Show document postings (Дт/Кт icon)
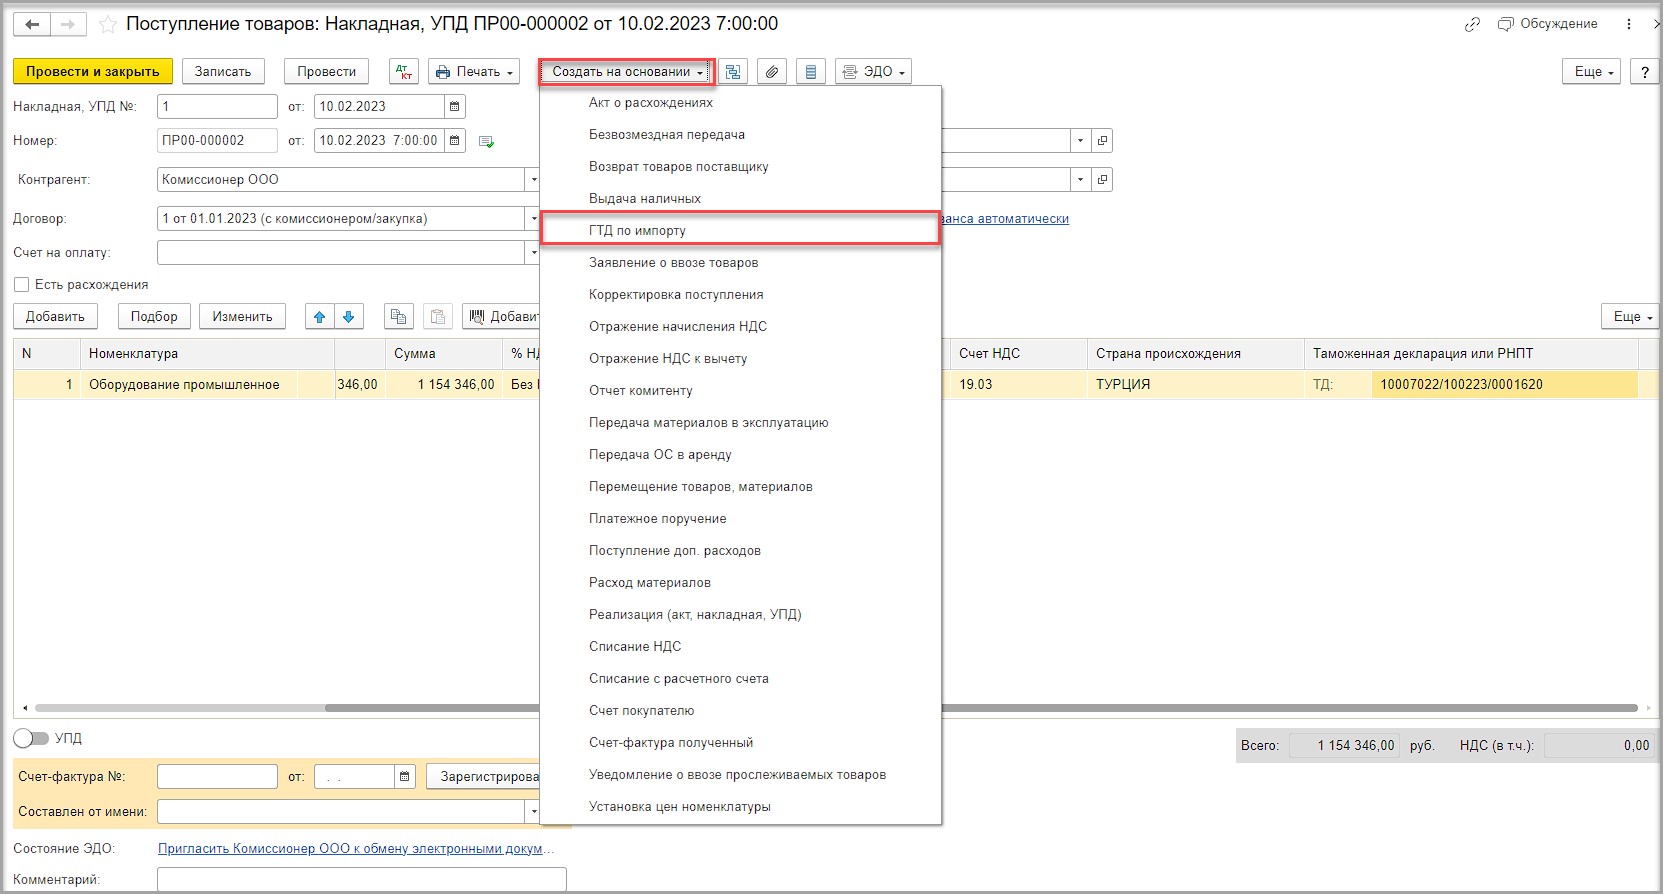The height and width of the screenshot is (894, 1663). [404, 72]
